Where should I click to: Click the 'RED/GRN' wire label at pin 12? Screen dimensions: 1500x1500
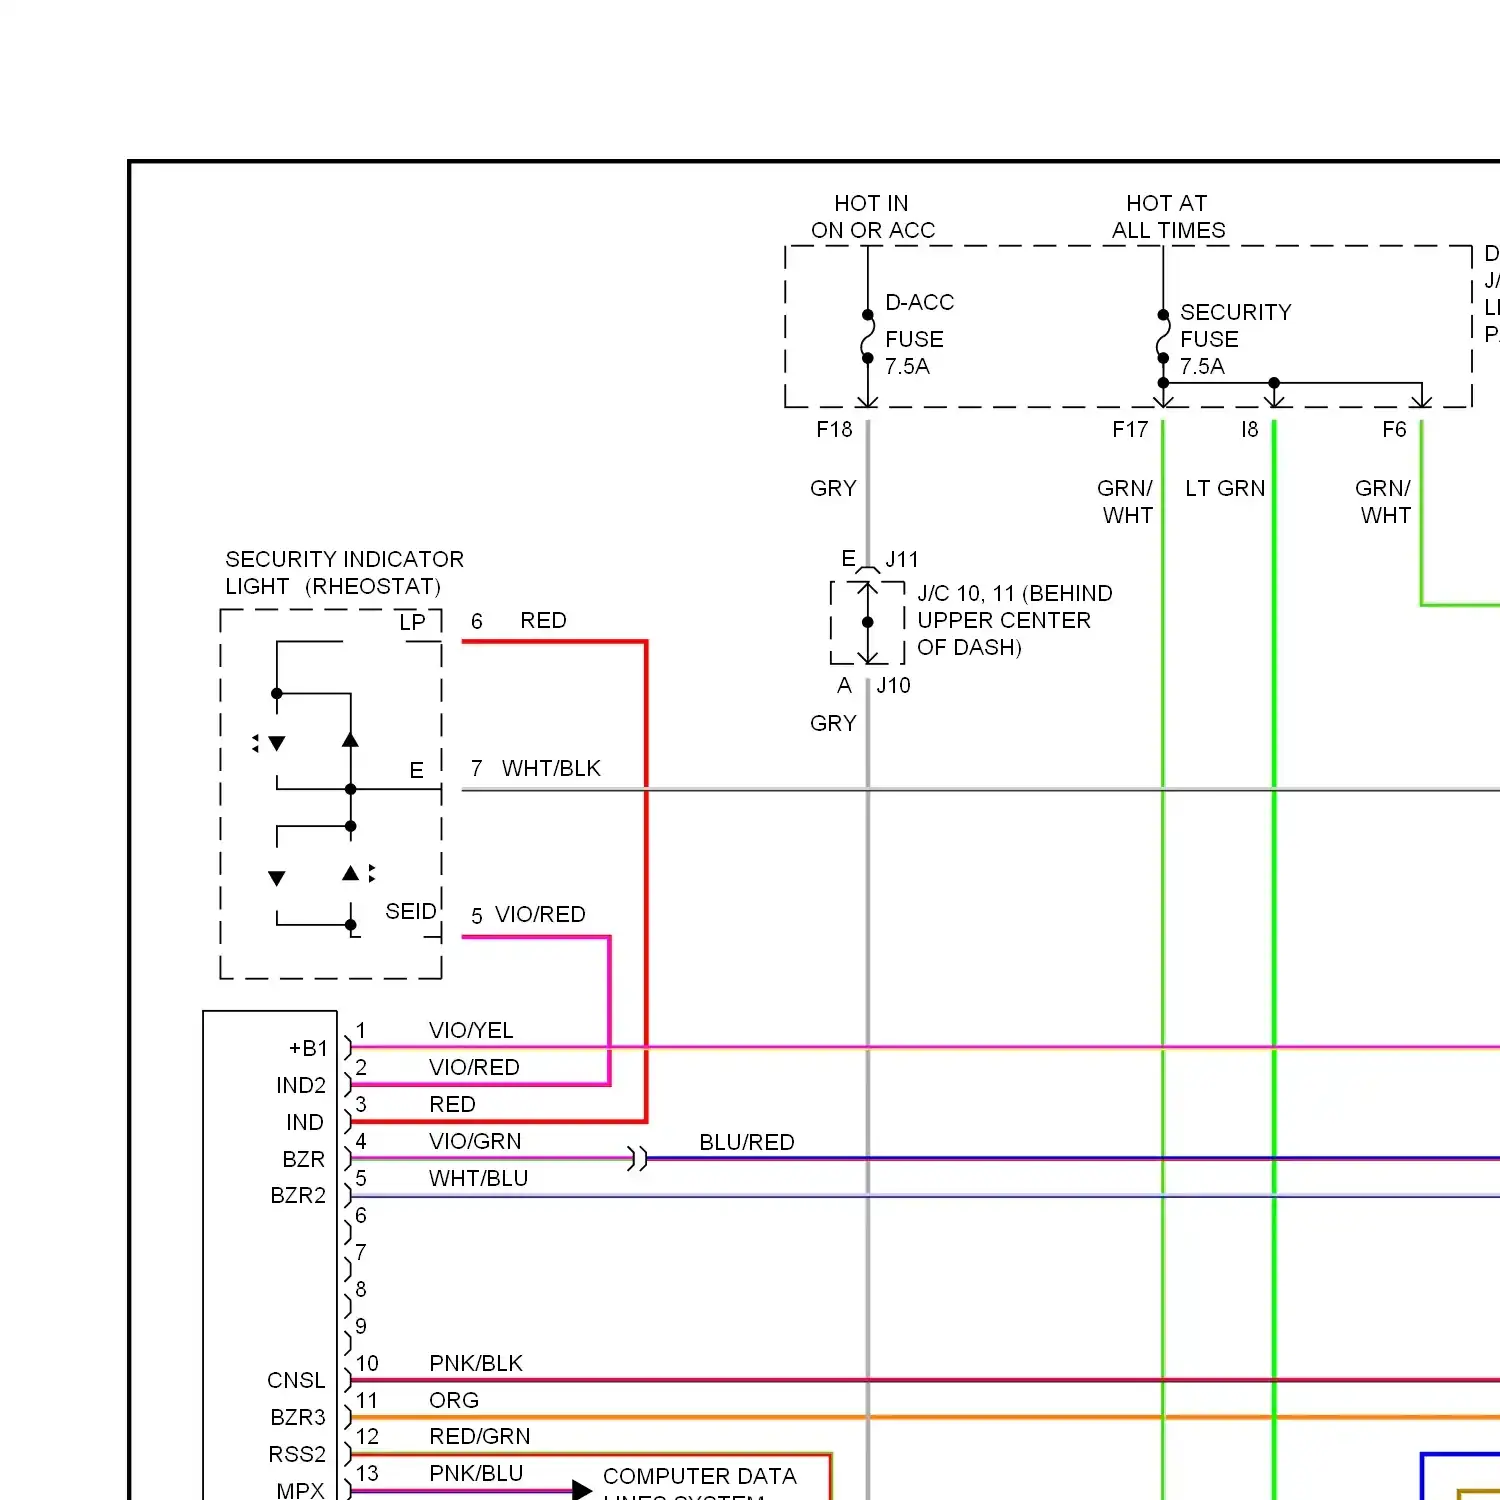(x=480, y=1436)
